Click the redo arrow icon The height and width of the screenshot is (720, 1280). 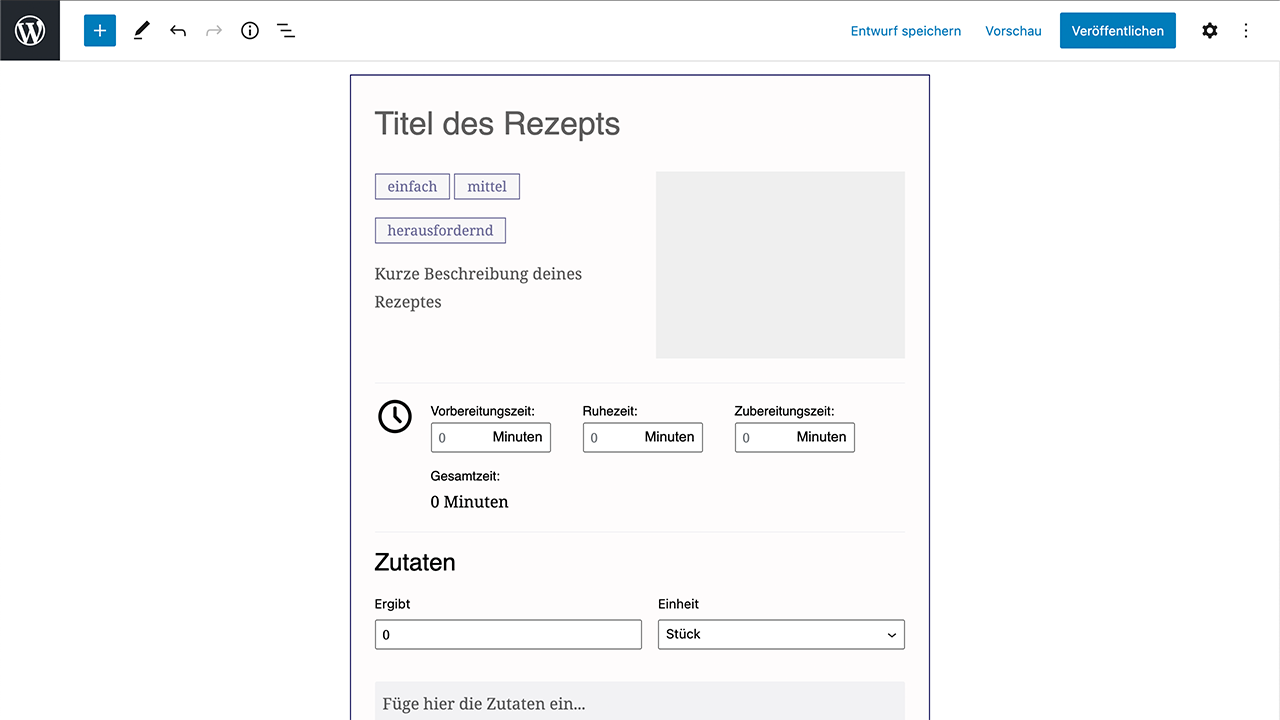pyautogui.click(x=213, y=30)
